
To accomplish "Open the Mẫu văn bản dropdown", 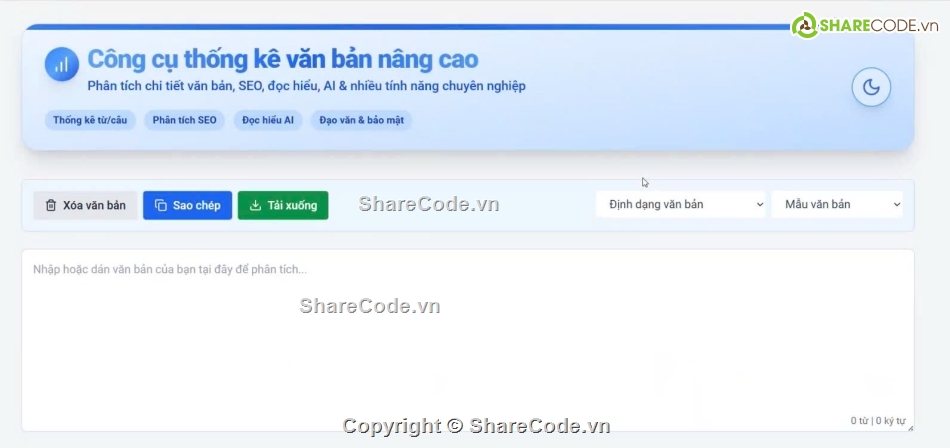I will click(837, 204).
